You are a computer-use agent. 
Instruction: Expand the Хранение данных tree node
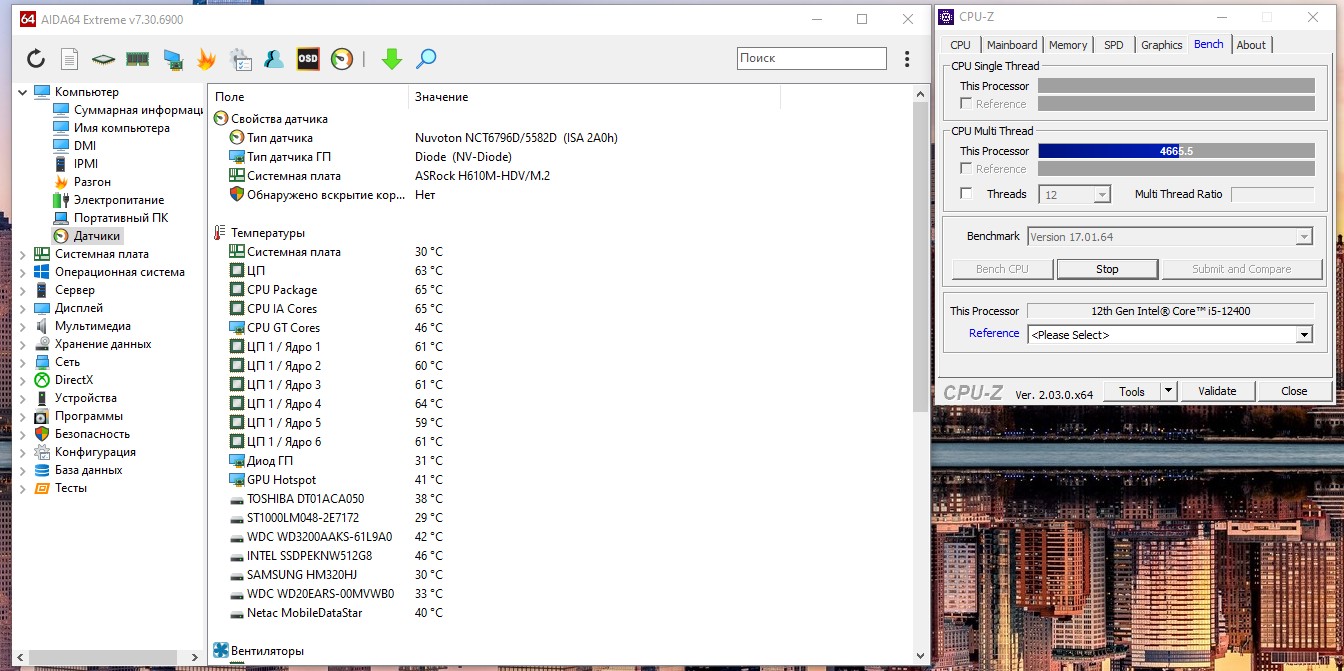pos(23,344)
